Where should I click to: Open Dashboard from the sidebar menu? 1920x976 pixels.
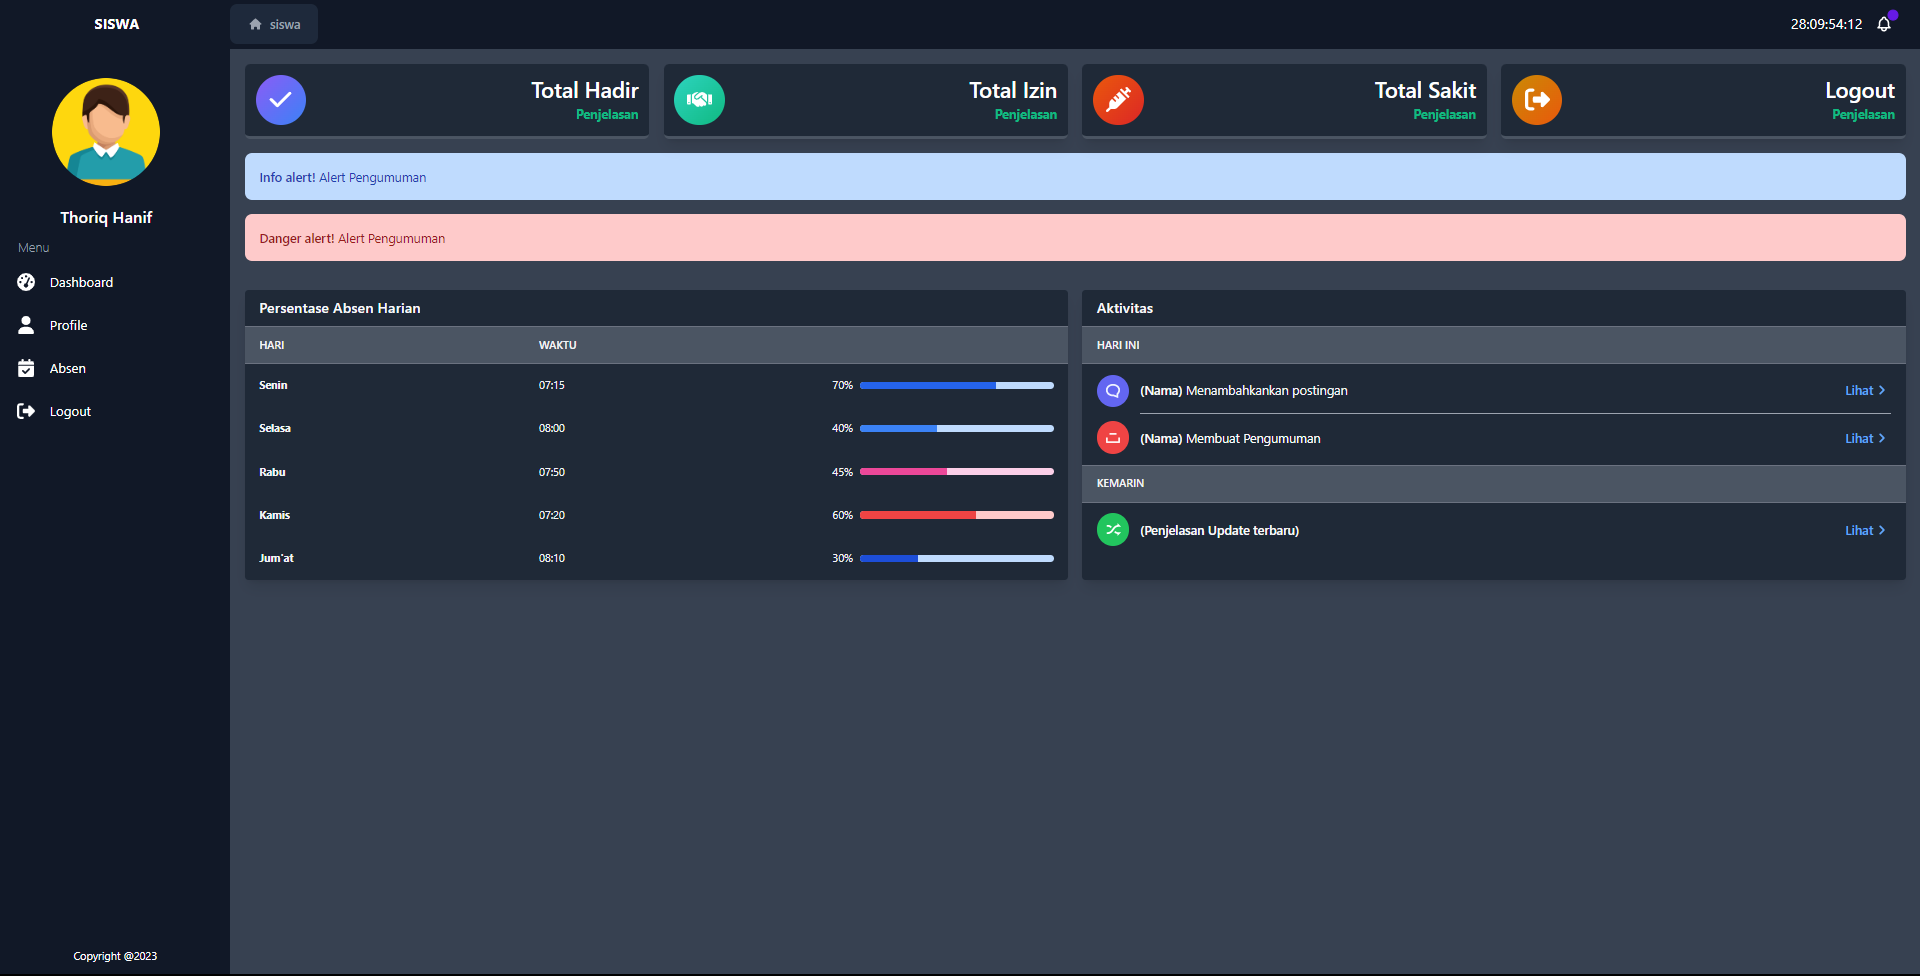[x=81, y=283]
